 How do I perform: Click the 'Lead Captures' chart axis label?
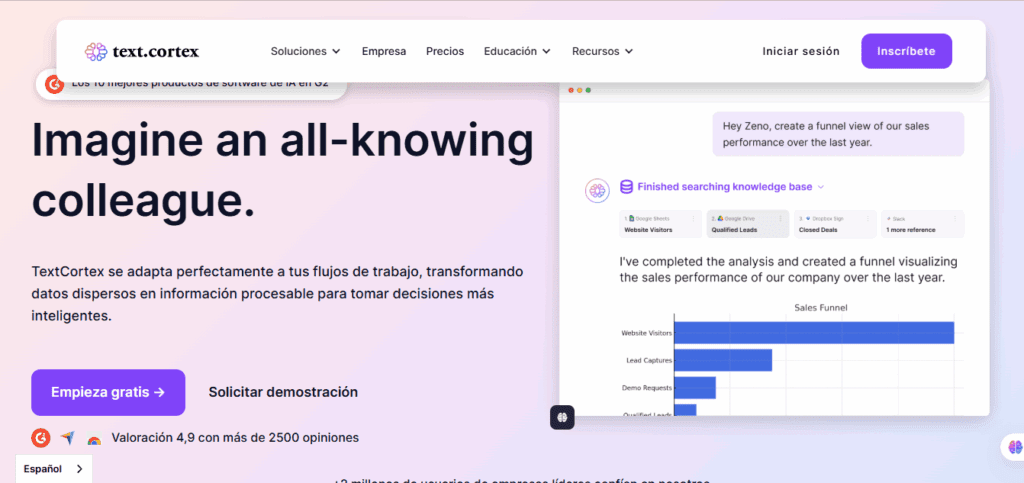tap(648, 360)
